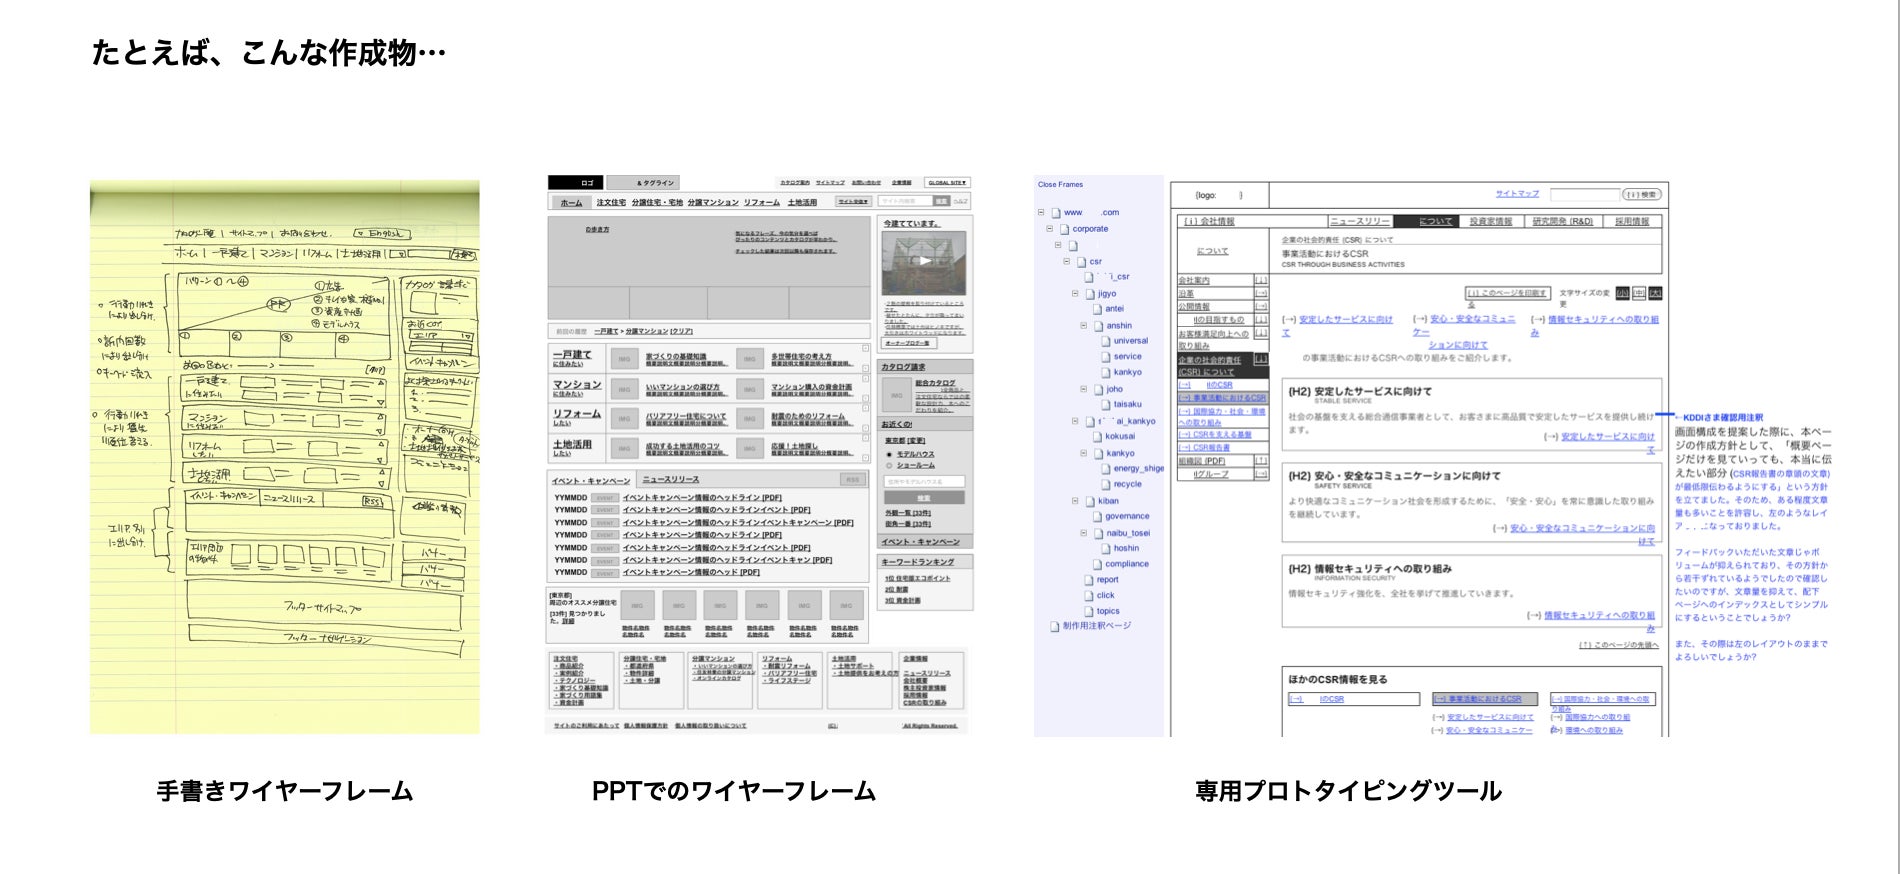
Task: Click the black logo box in PPT wireframe
Action: tap(574, 182)
